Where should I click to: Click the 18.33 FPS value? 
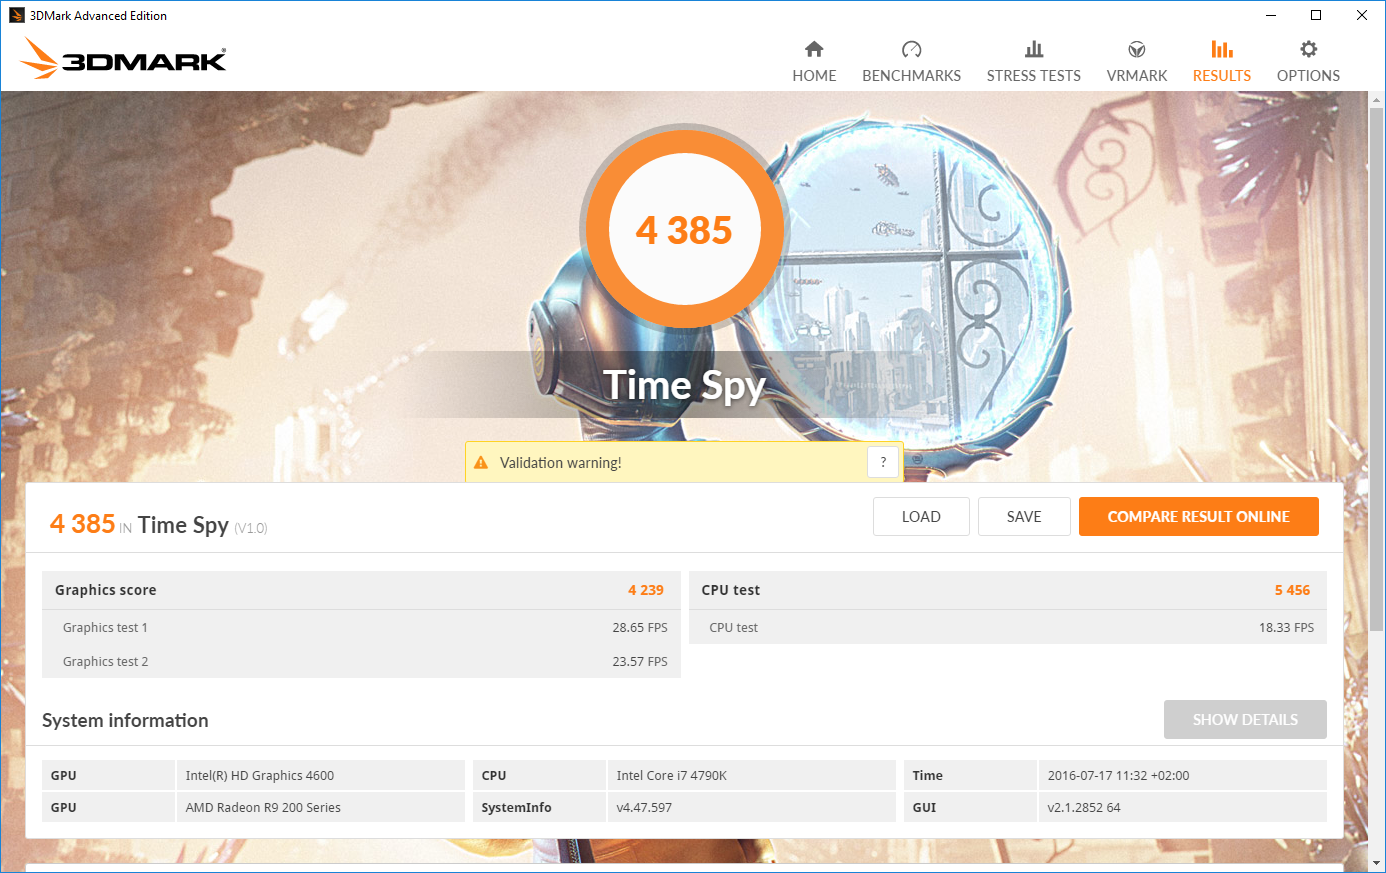1286,628
